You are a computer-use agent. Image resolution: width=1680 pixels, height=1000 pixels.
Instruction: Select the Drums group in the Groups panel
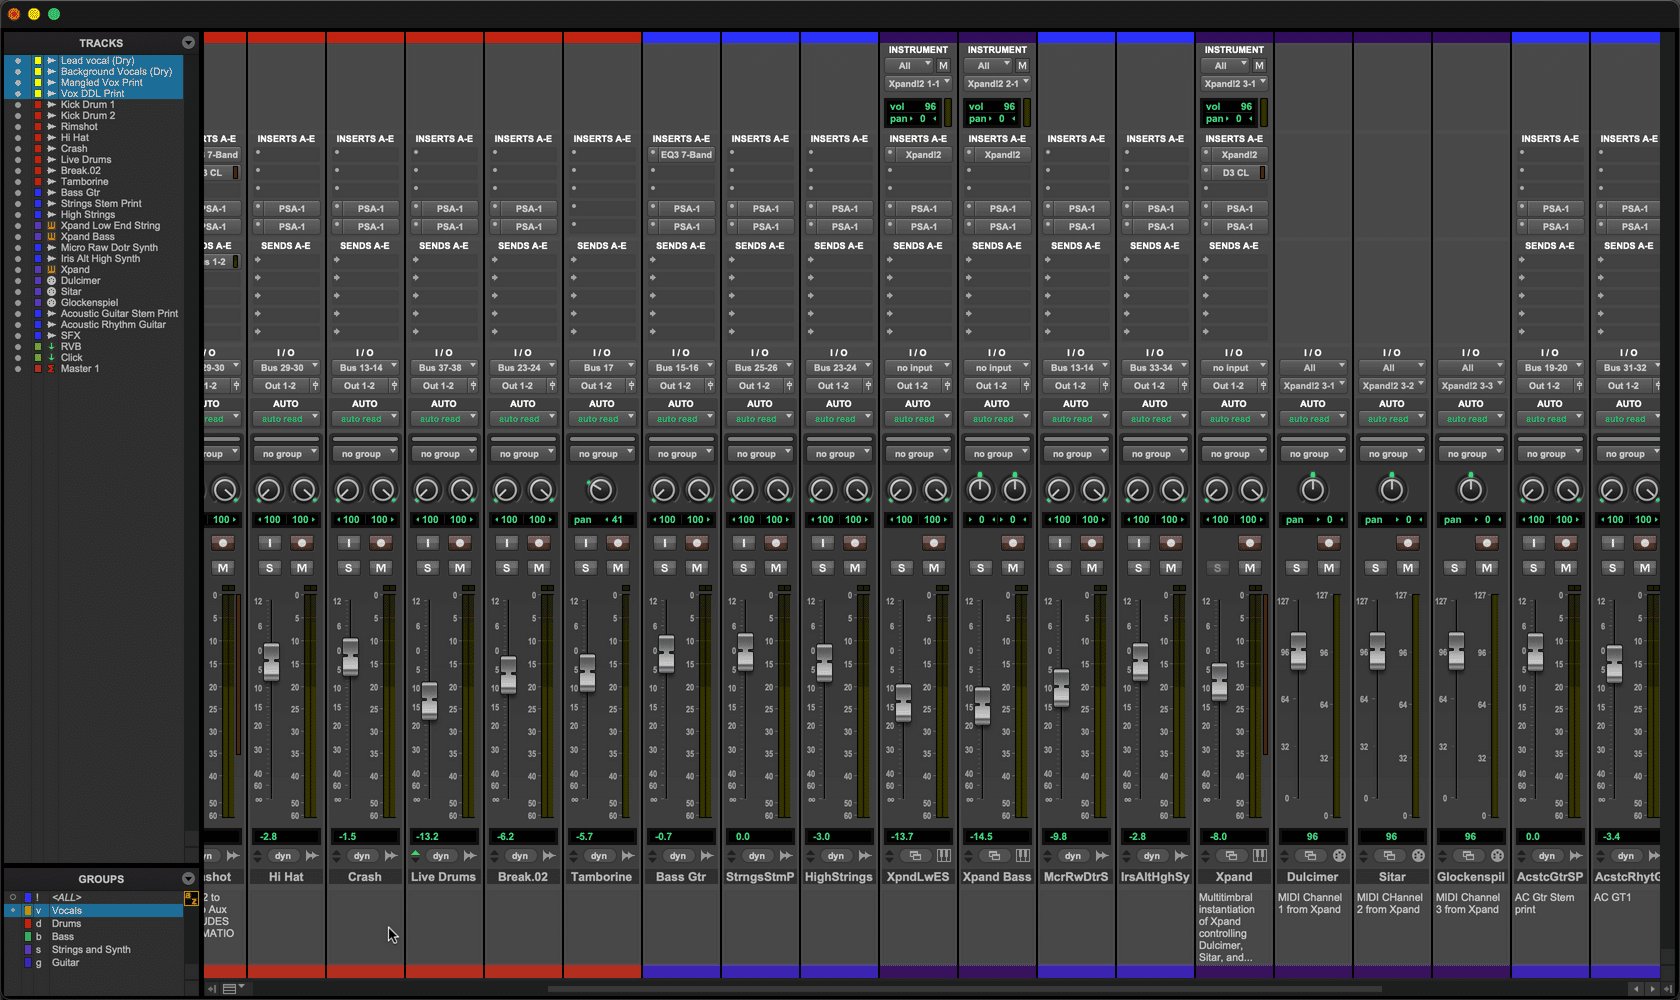click(67, 923)
